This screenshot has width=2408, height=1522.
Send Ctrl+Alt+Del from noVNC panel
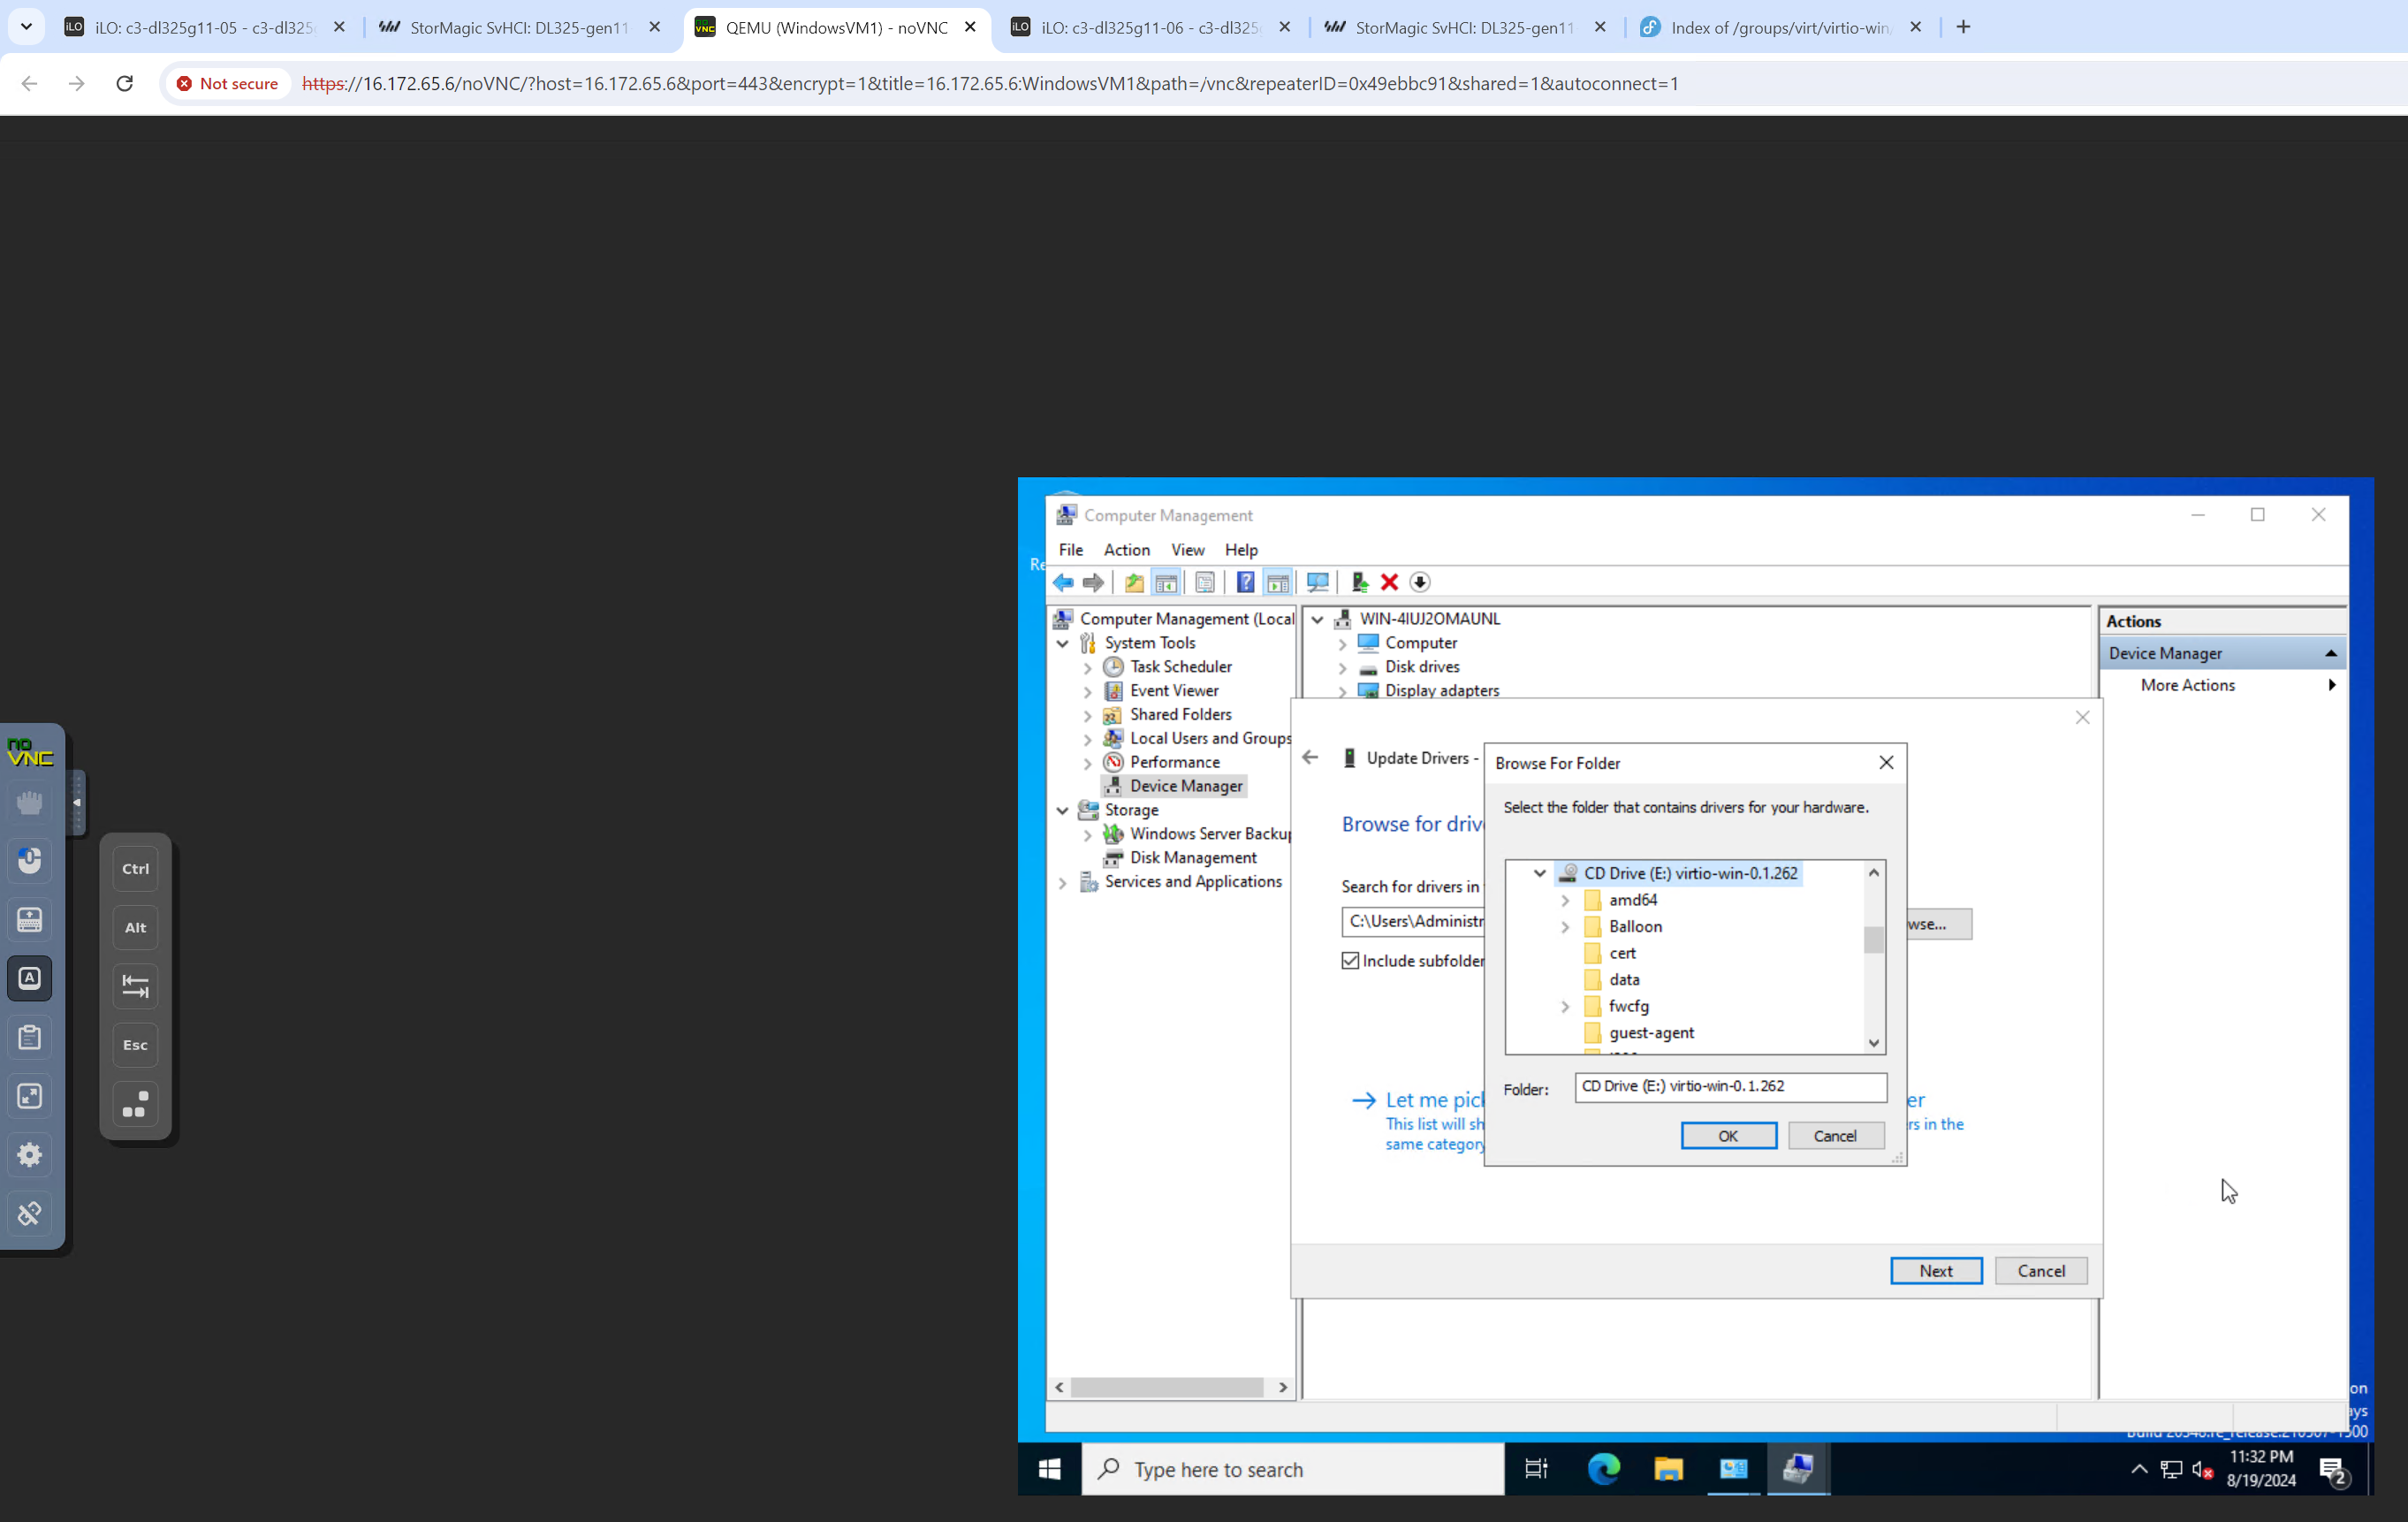136,1104
